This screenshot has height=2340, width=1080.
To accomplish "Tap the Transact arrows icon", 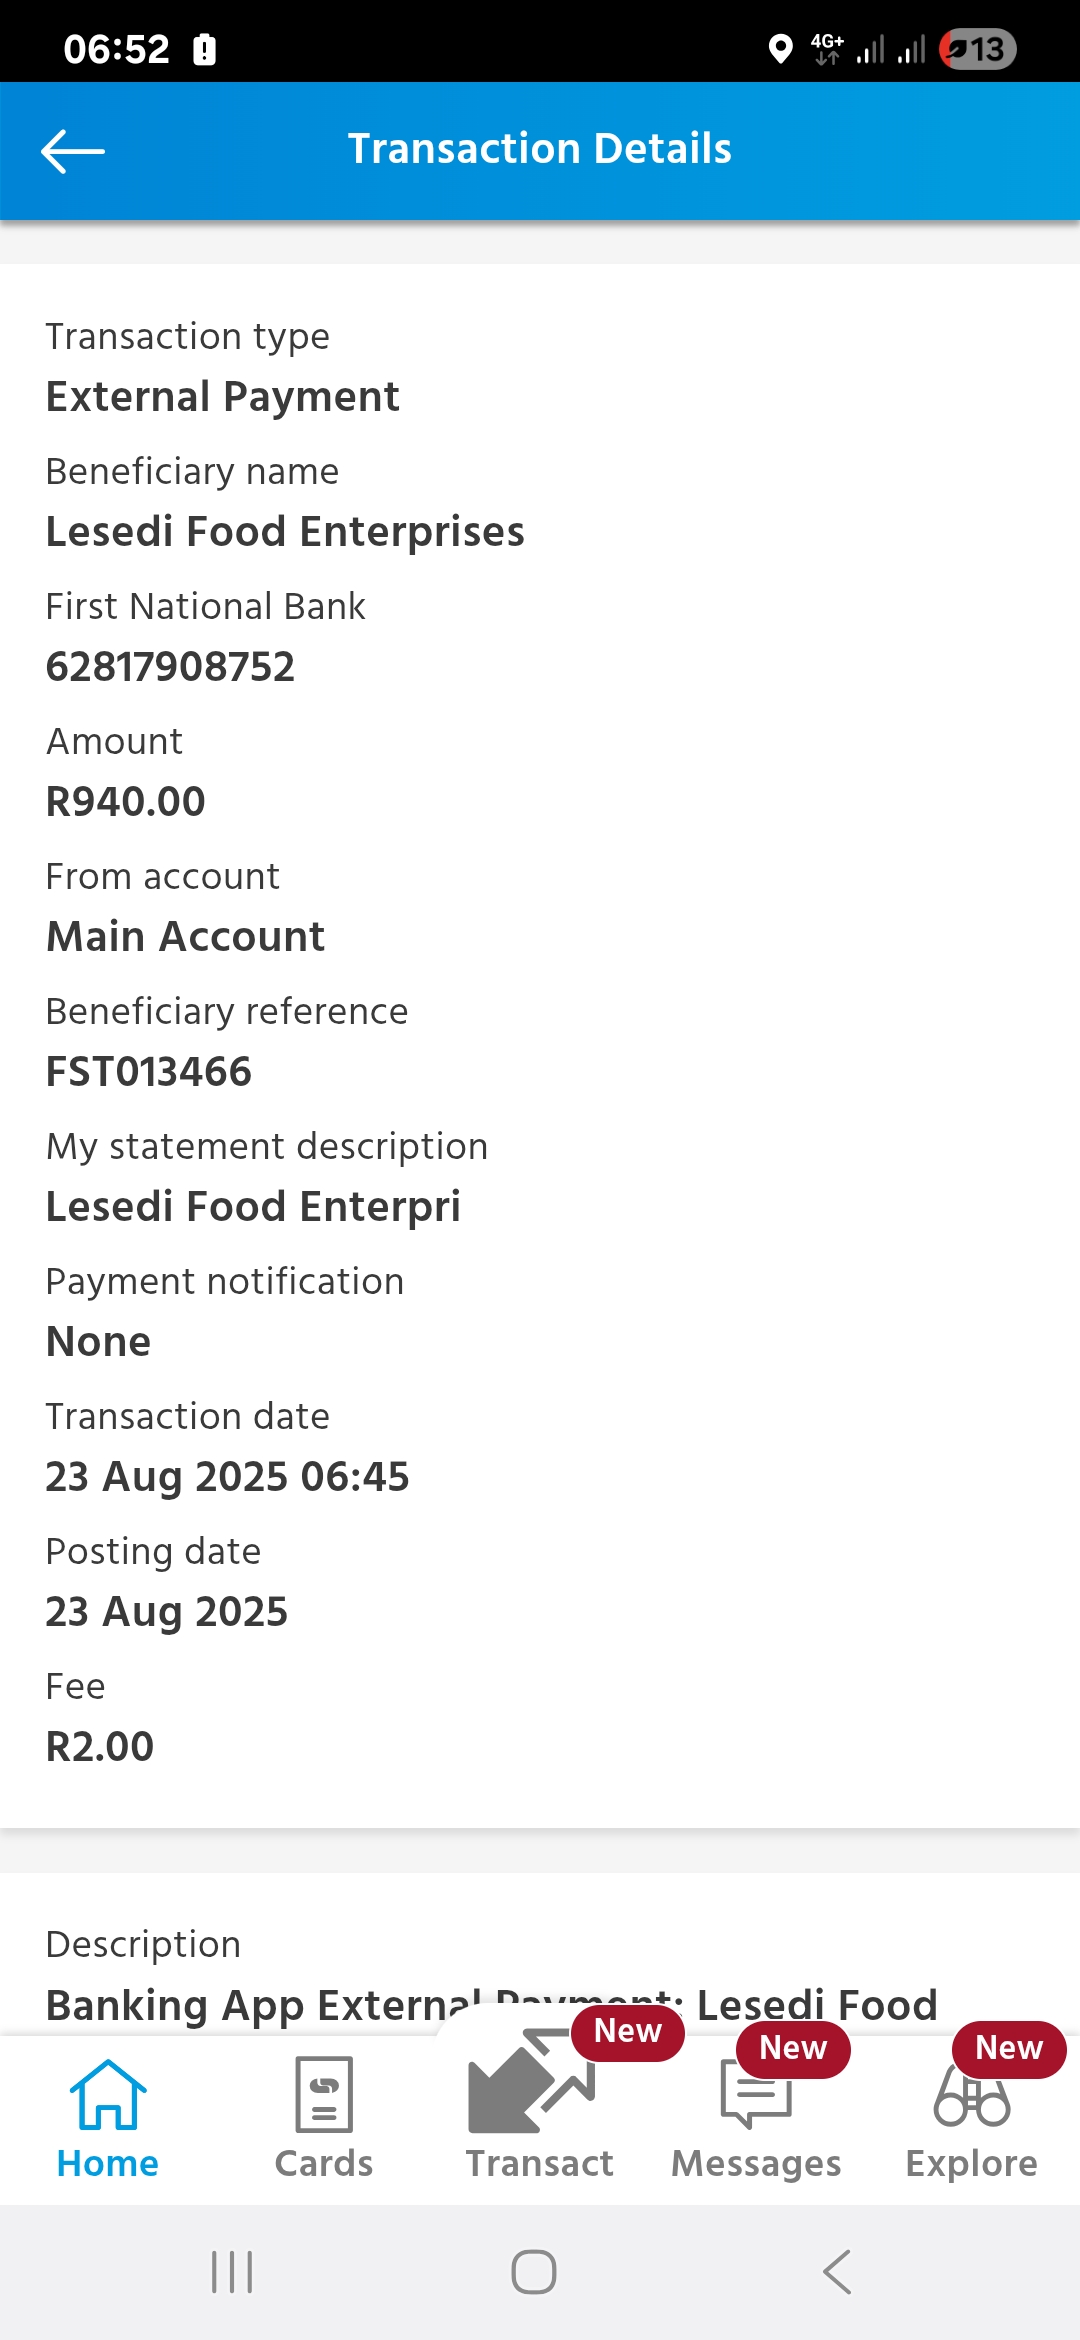I will [530, 2084].
